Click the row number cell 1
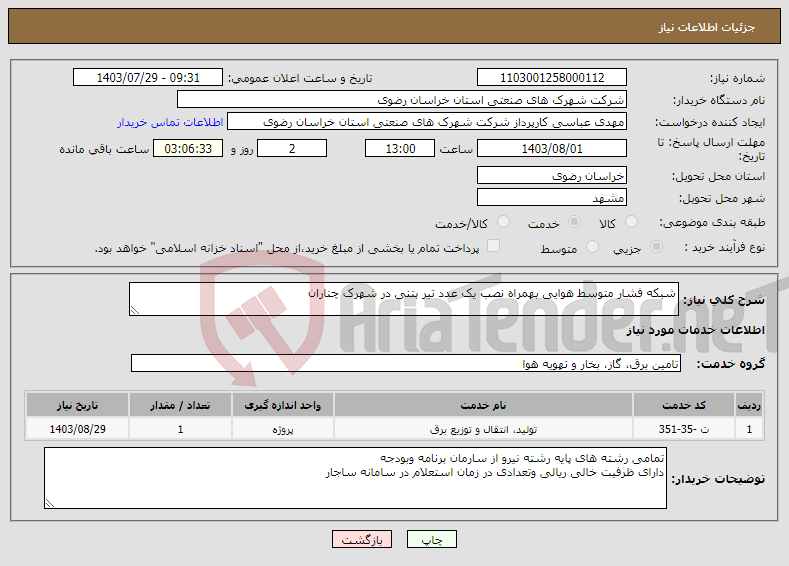The width and height of the screenshot is (789, 566). (x=749, y=429)
